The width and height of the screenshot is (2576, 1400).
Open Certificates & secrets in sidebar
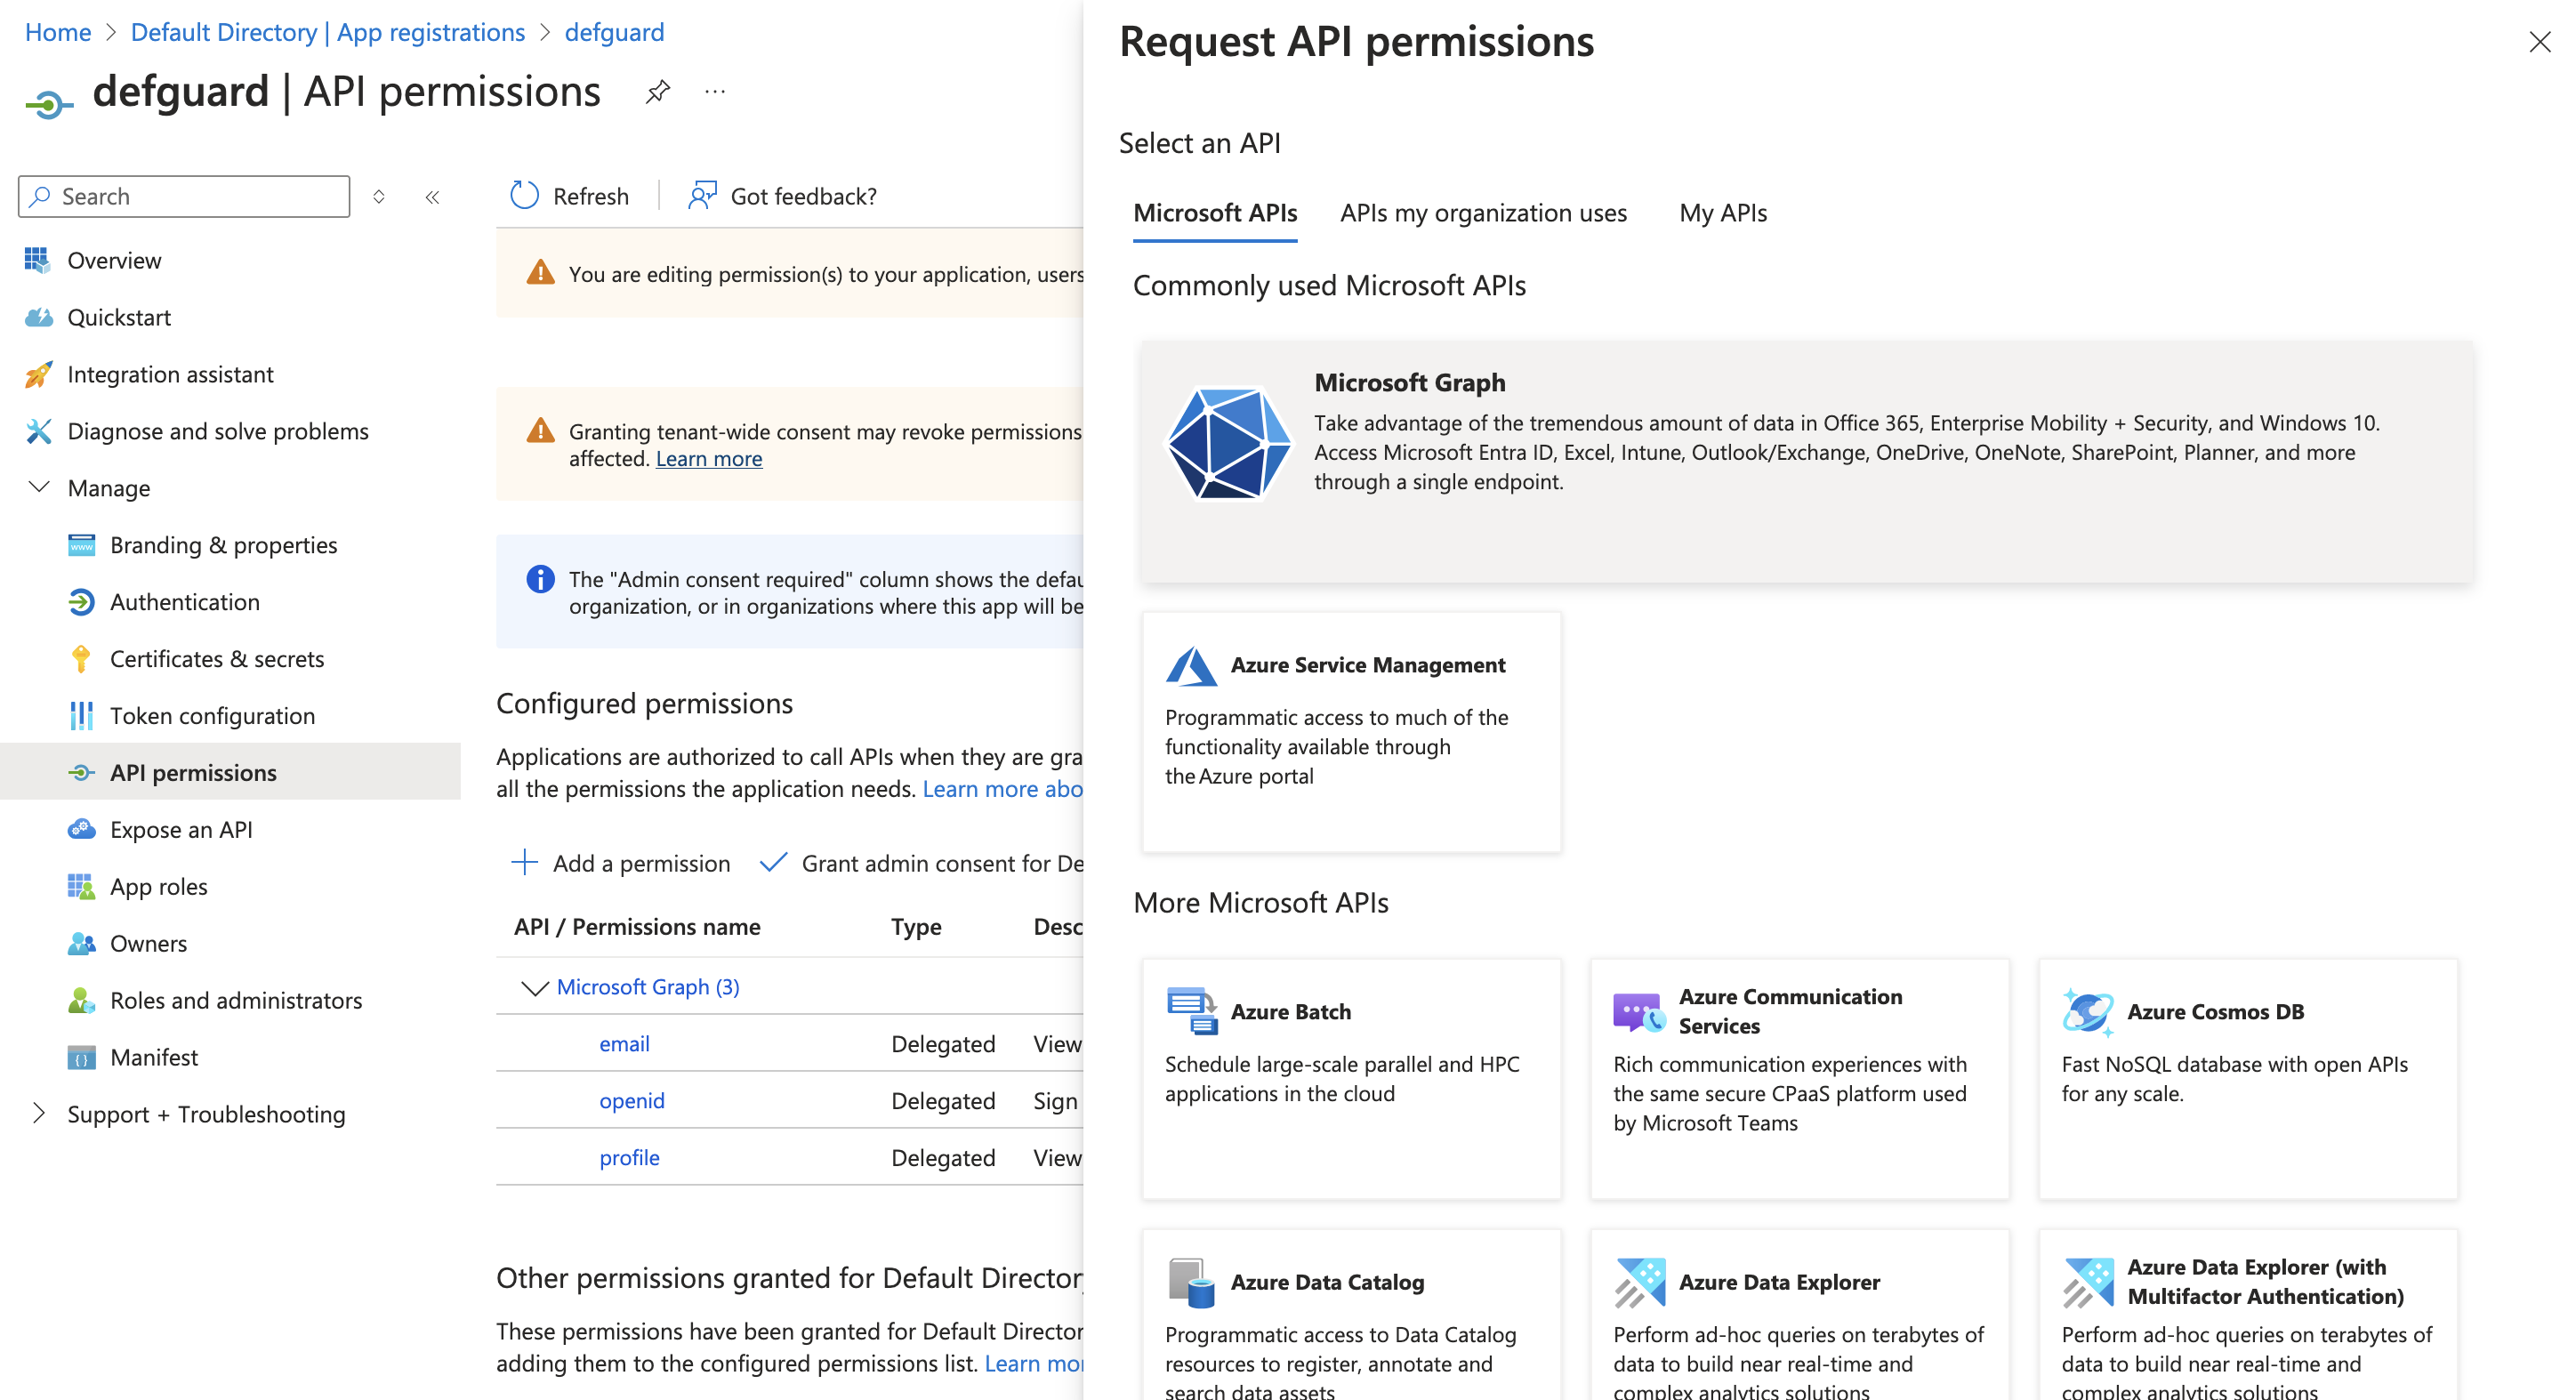pyautogui.click(x=216, y=658)
